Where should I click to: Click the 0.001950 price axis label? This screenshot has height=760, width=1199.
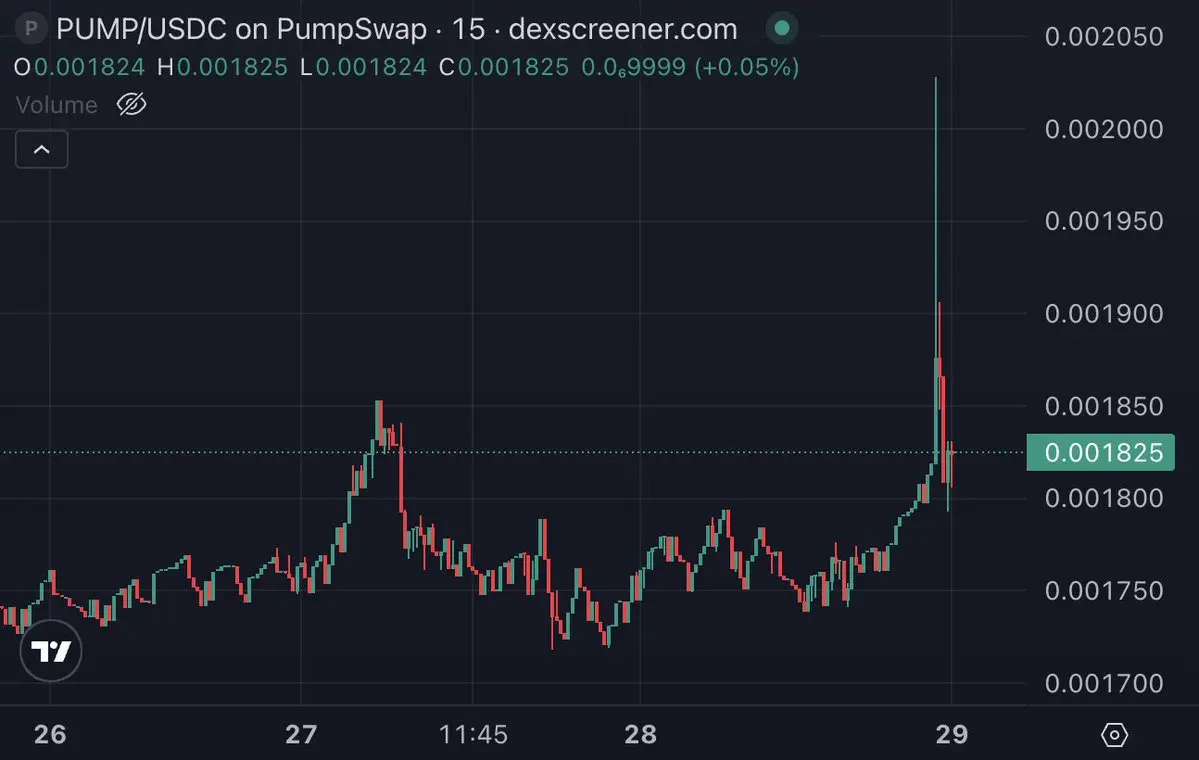[1103, 221]
